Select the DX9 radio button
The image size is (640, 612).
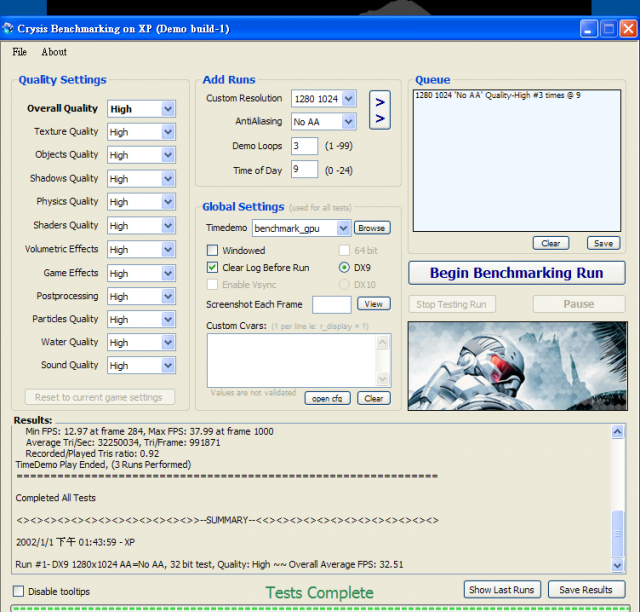344,267
